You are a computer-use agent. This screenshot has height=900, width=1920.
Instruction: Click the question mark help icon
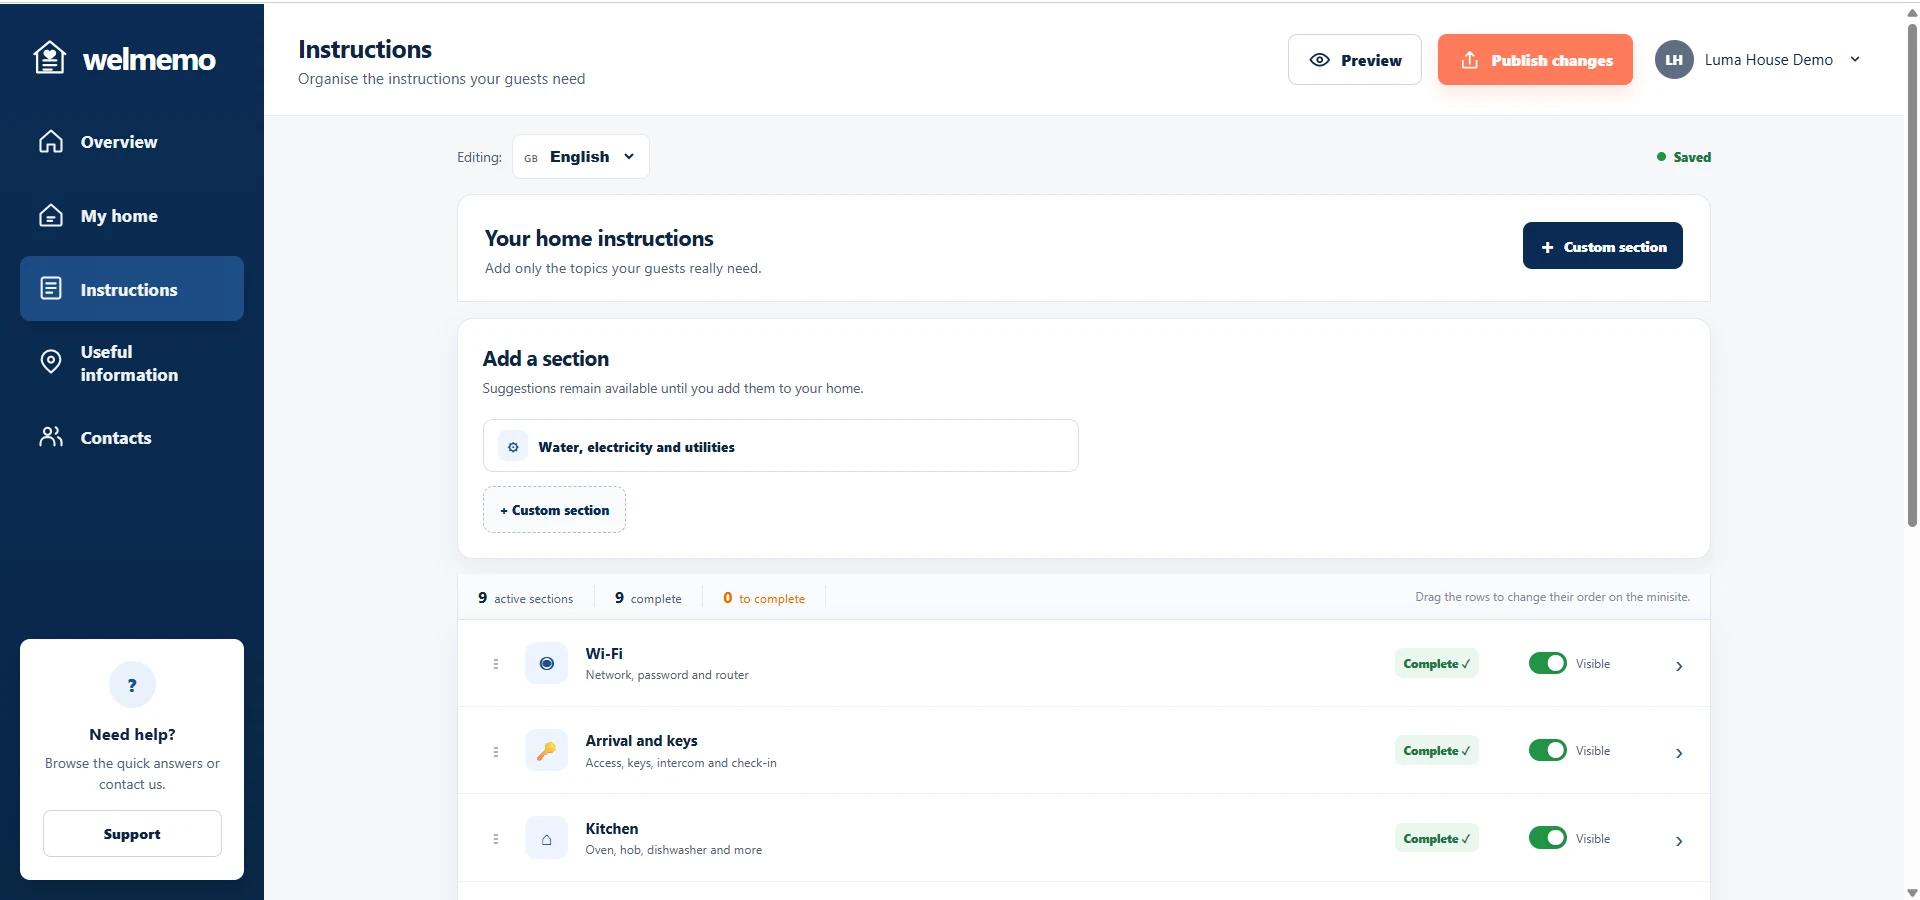(132, 685)
